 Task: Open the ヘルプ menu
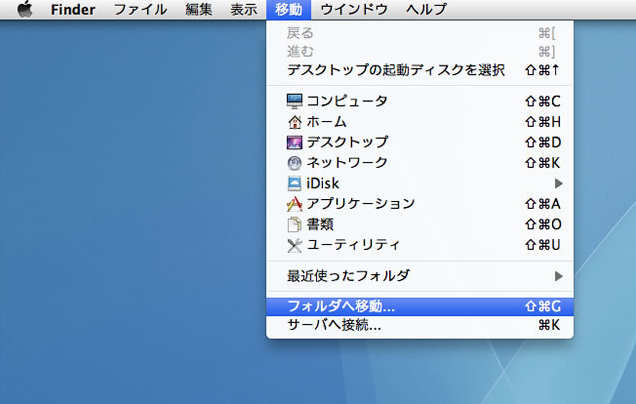(x=427, y=10)
